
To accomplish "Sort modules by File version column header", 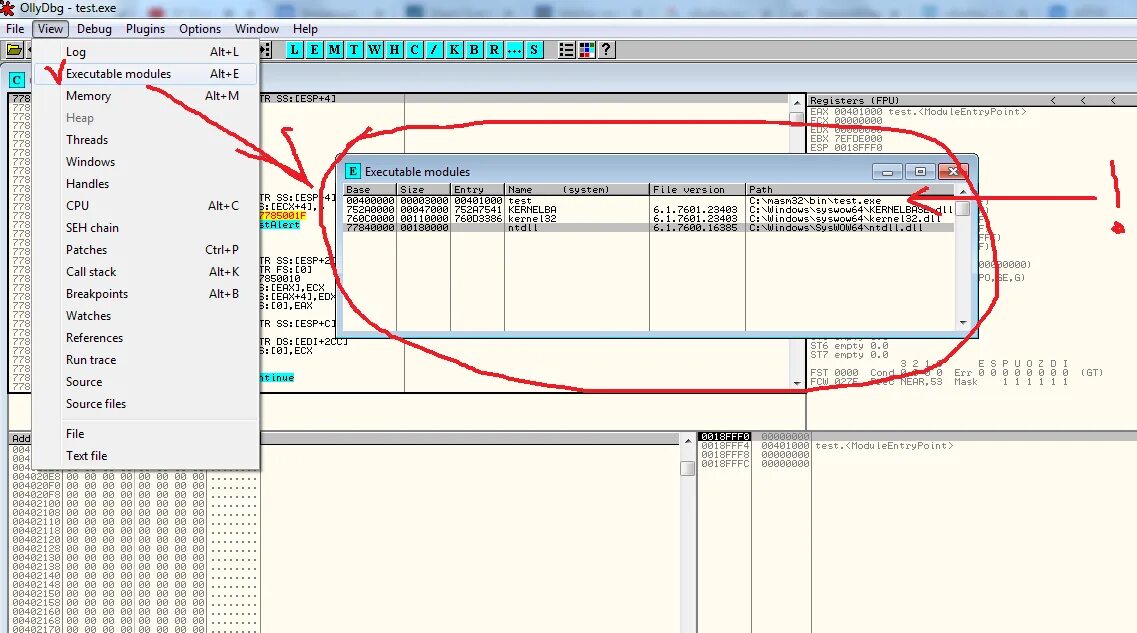I will 697,189.
